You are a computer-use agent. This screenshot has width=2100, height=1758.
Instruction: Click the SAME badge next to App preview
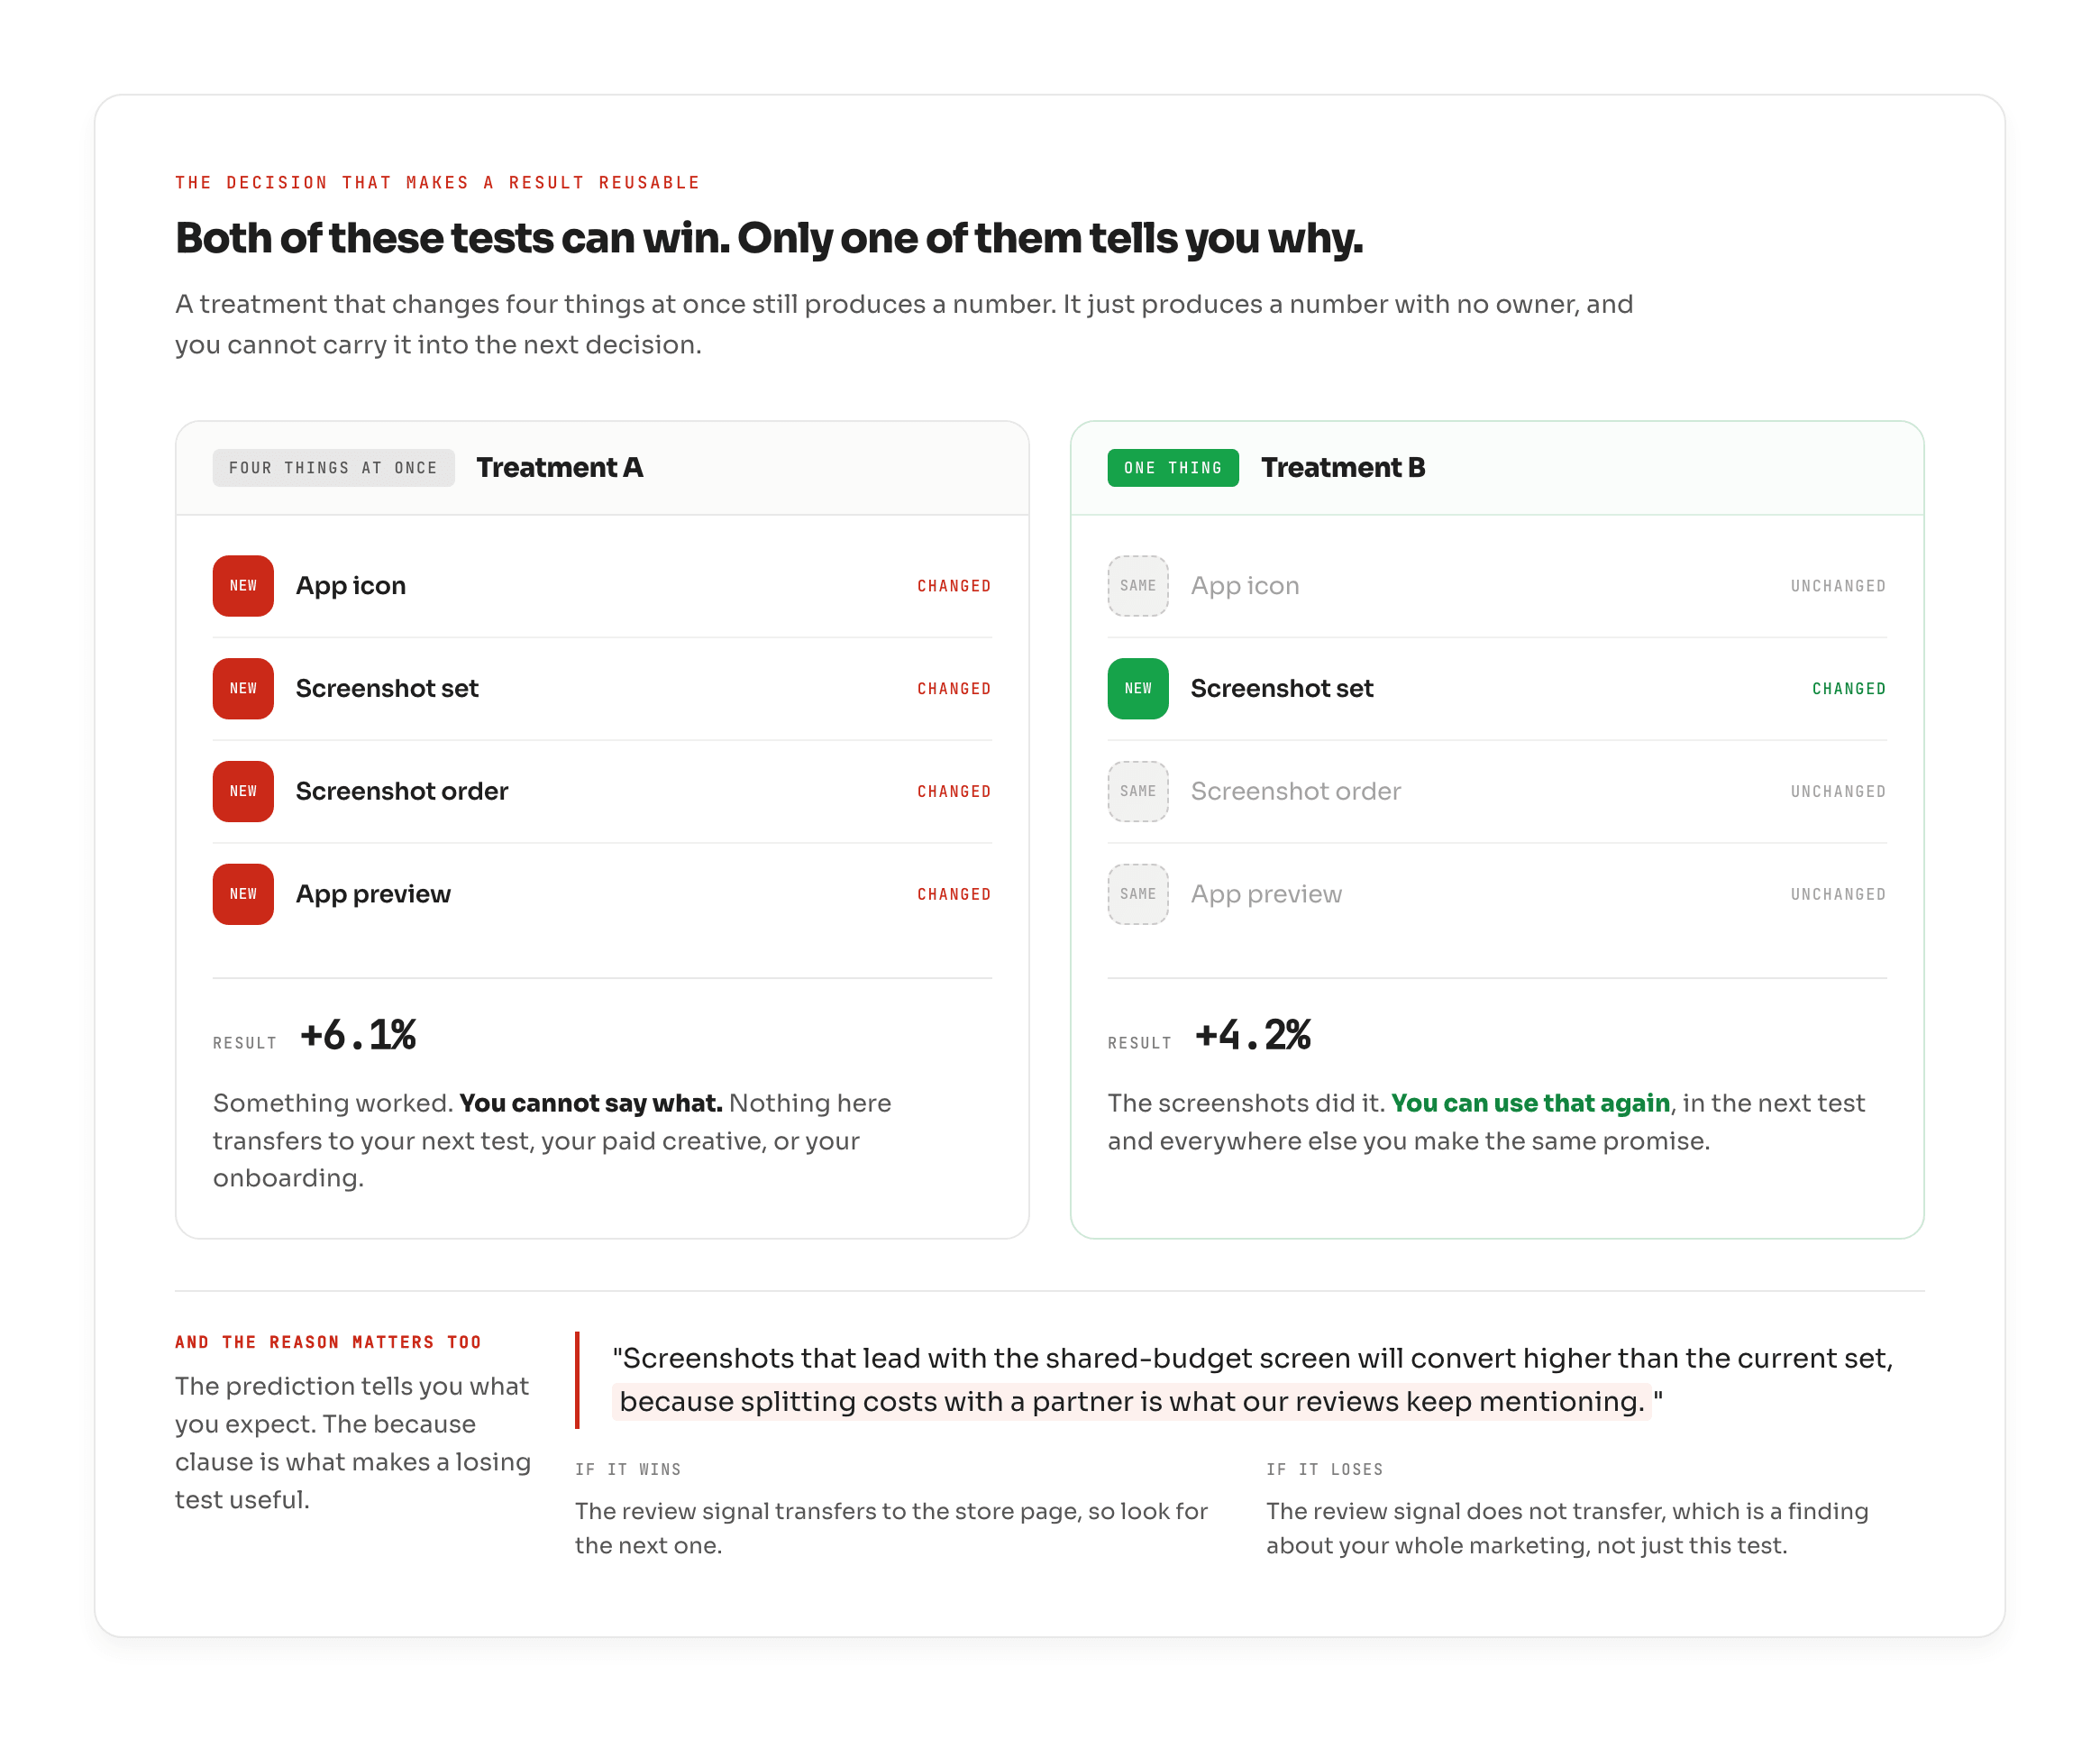pyautogui.click(x=1138, y=894)
